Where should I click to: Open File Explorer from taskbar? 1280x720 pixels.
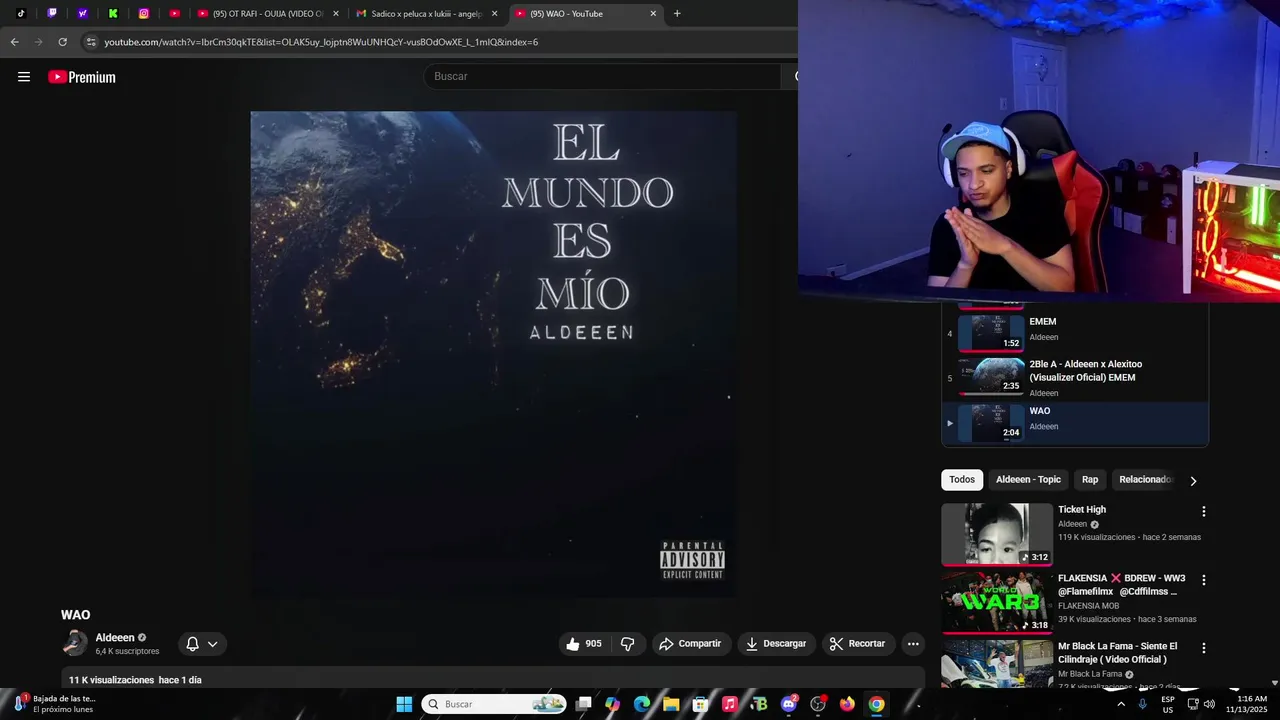671,704
